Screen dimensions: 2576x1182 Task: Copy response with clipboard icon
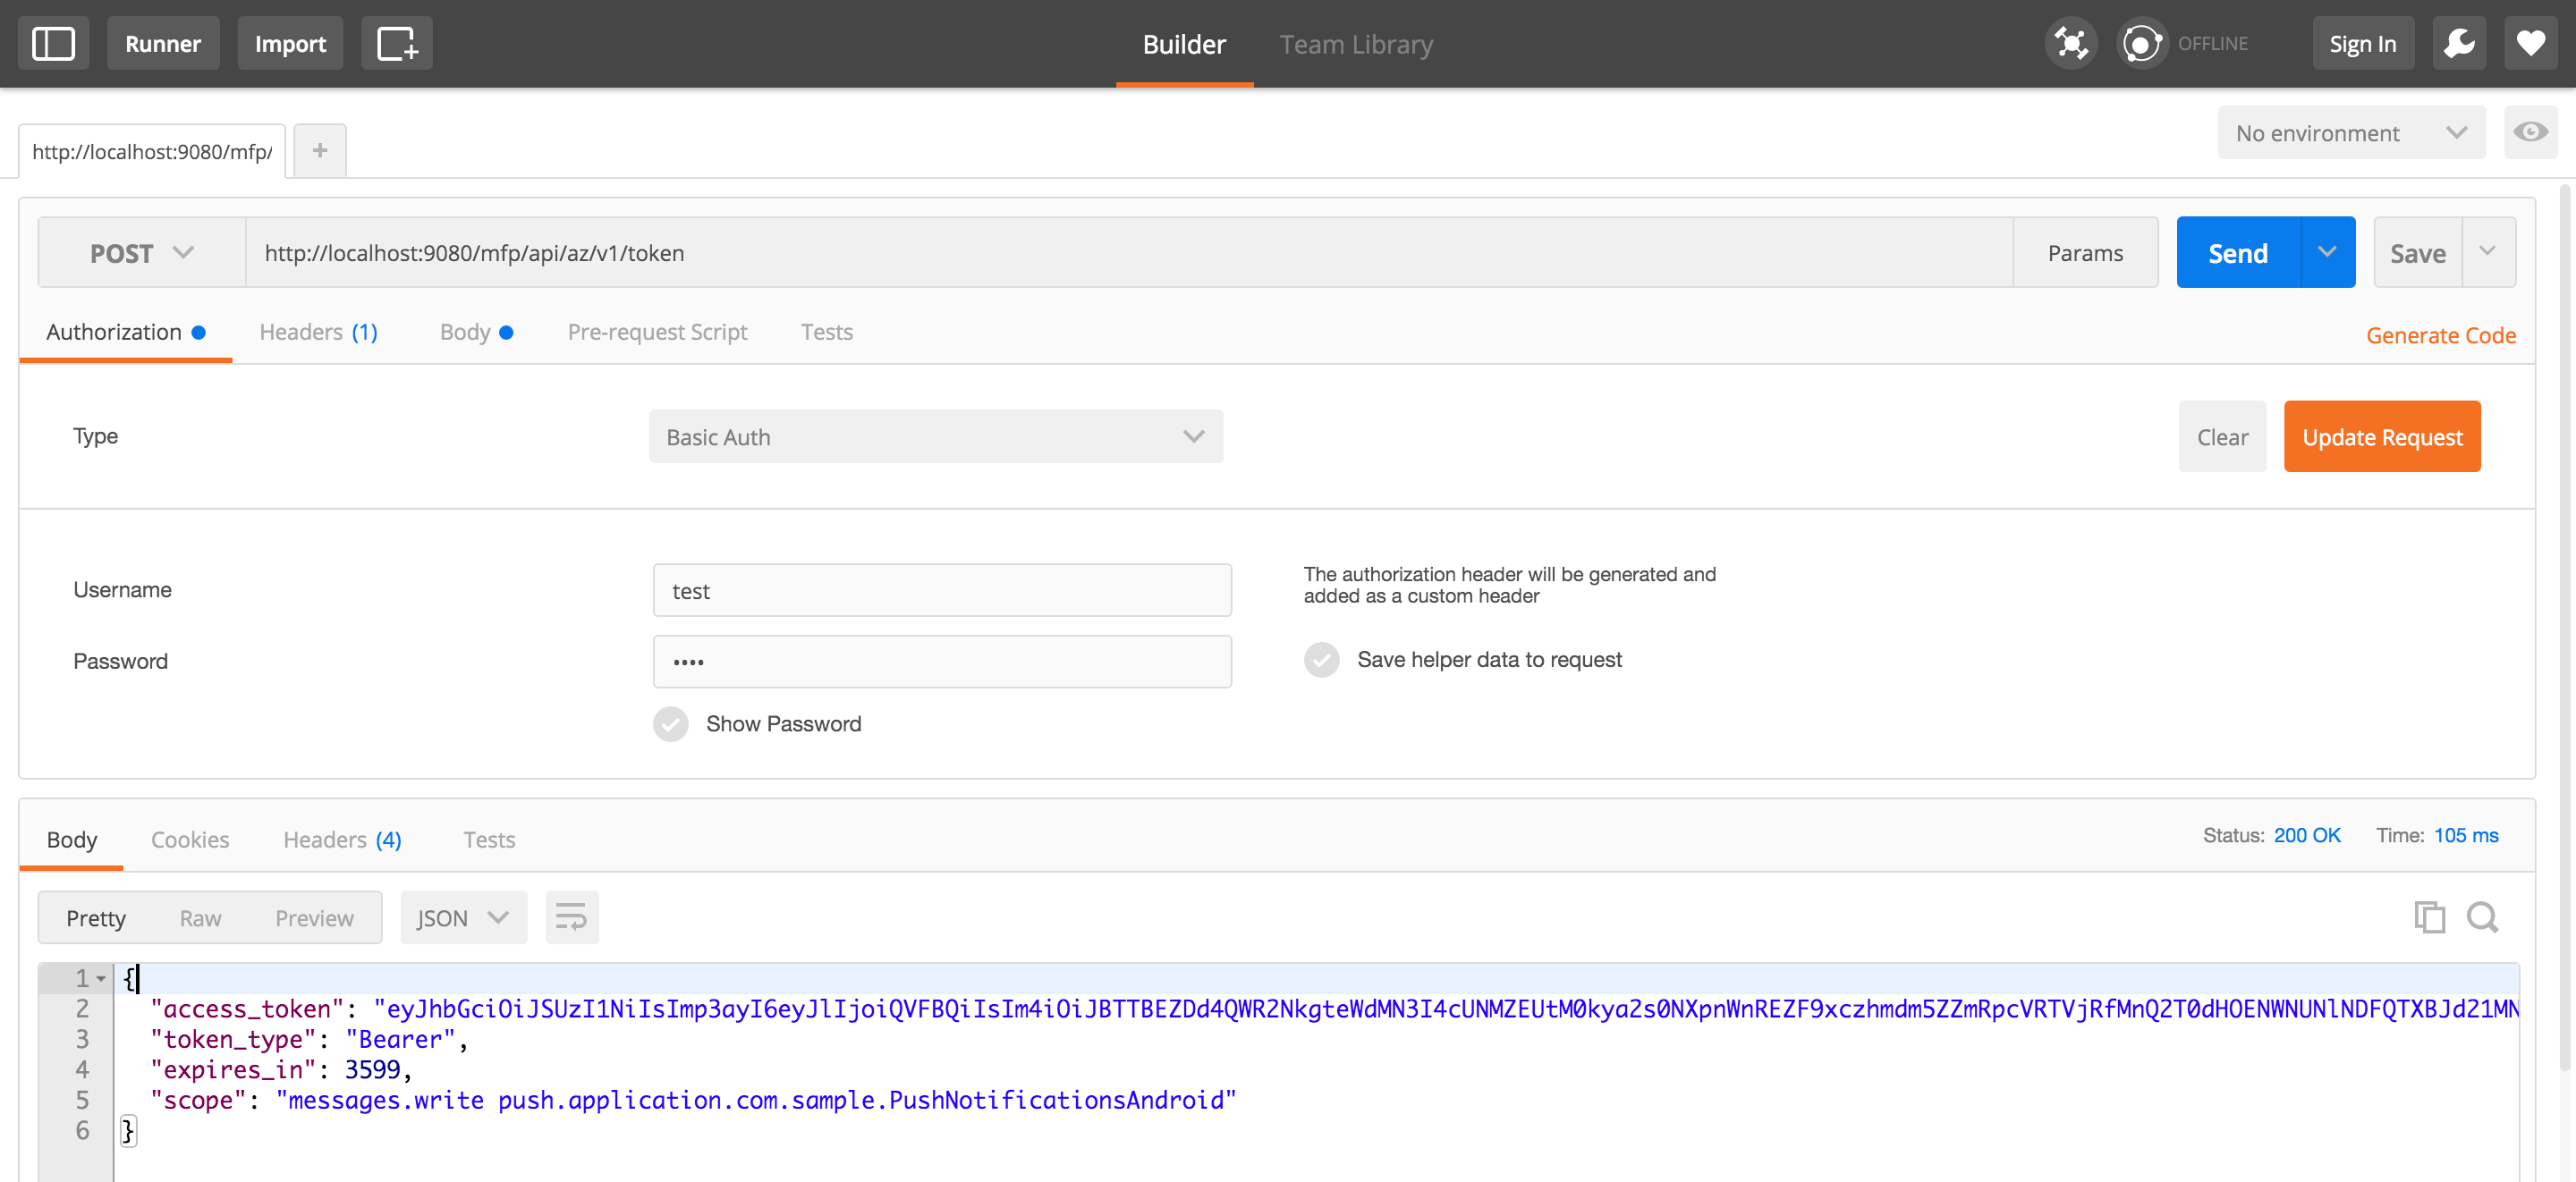coord(2429,917)
